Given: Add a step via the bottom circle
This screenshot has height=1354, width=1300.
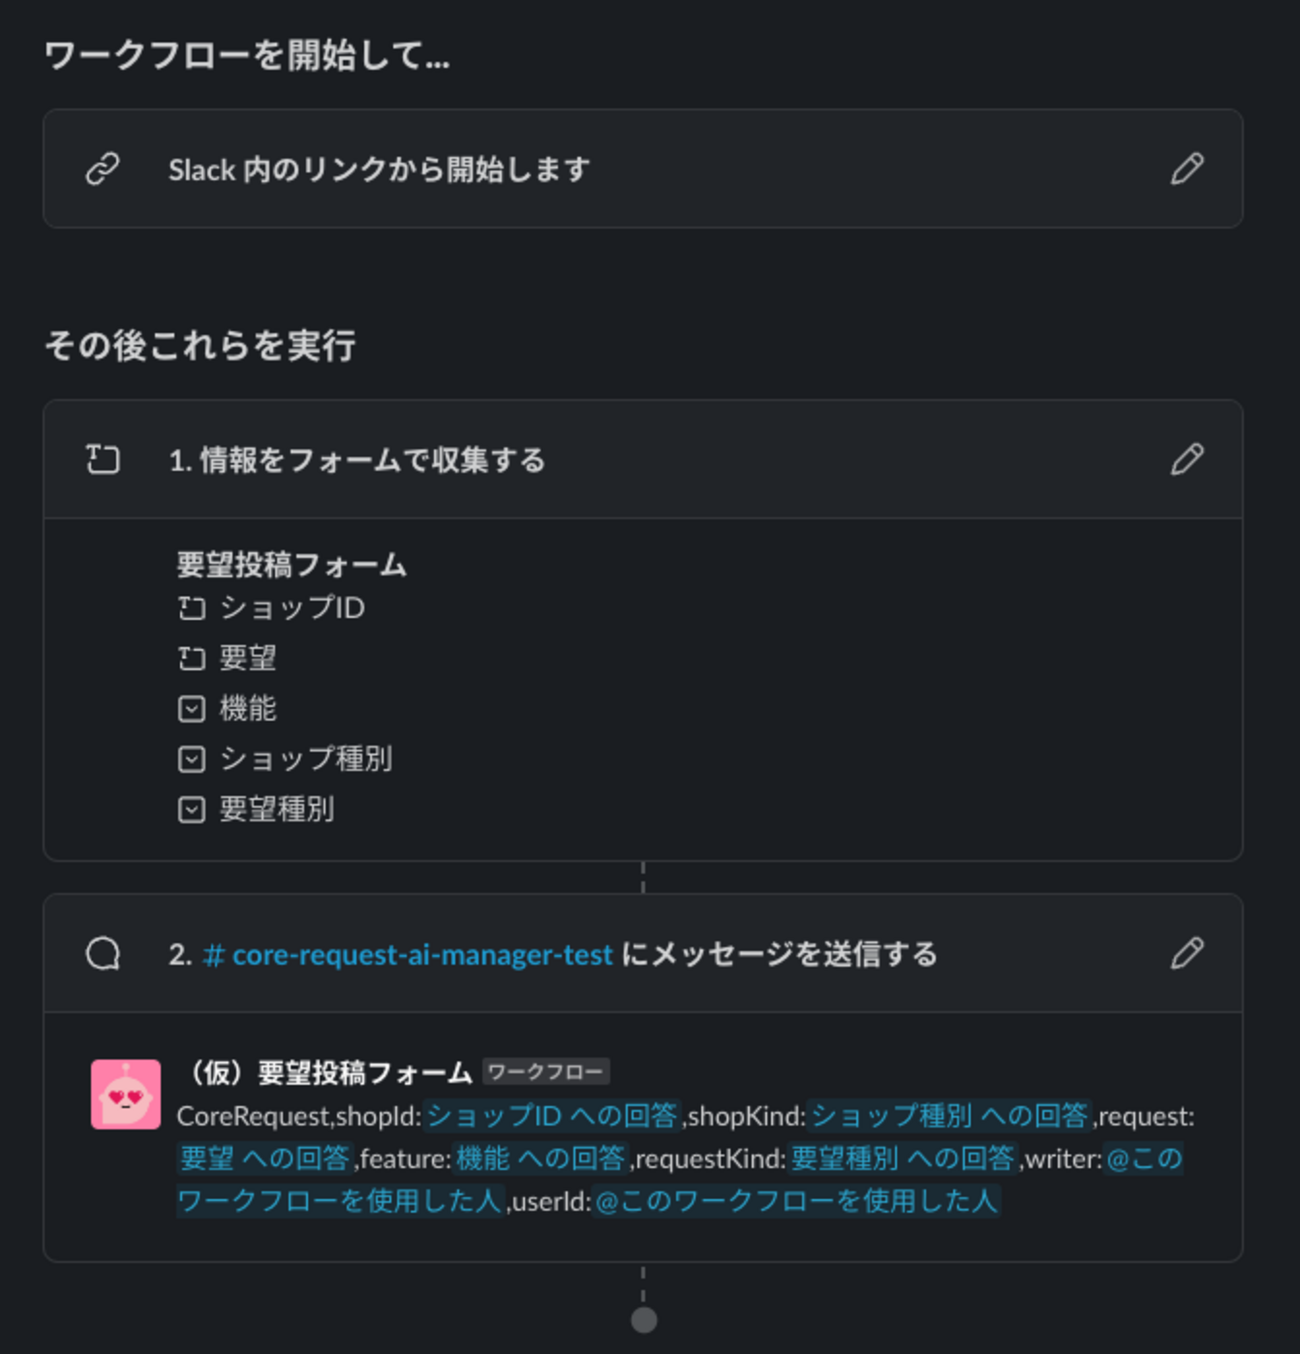Looking at the screenshot, I should 644,1320.
